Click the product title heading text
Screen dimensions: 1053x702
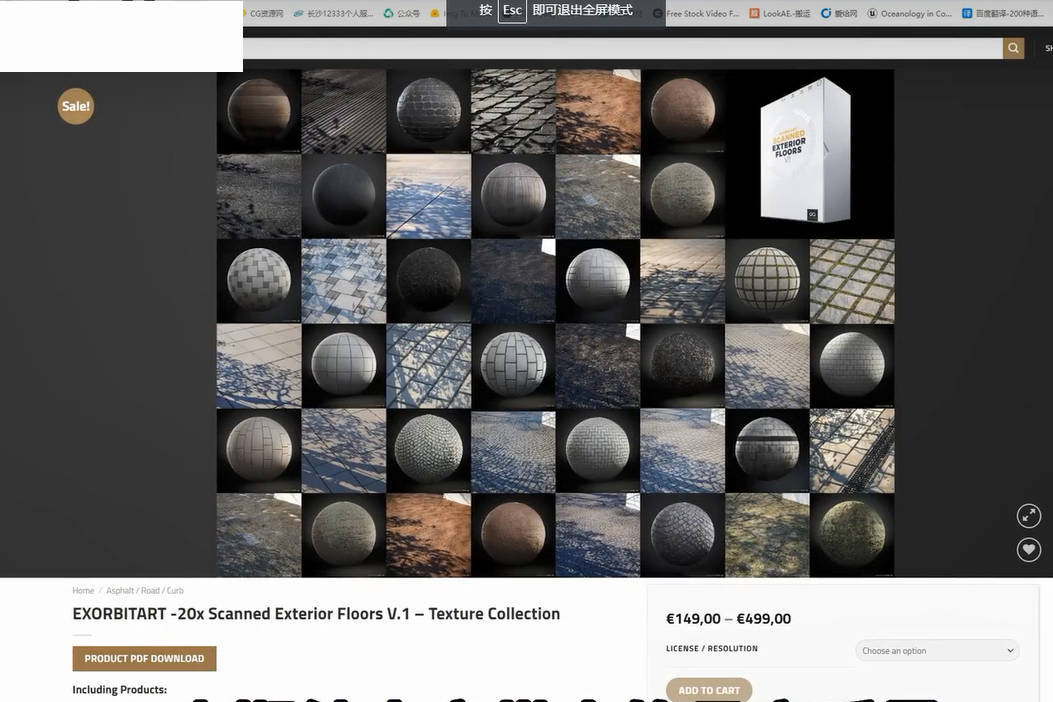(316, 614)
